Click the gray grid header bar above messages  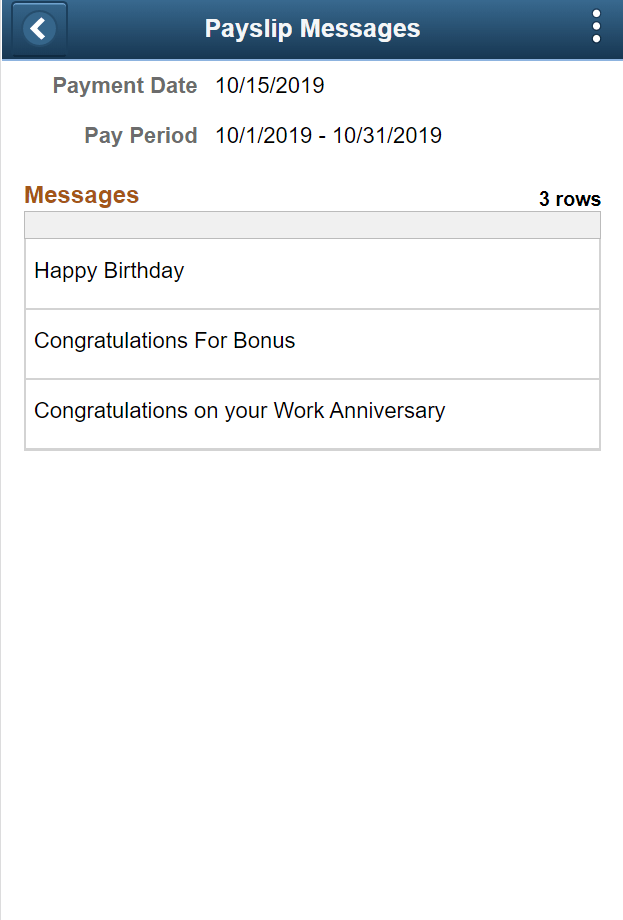click(312, 225)
